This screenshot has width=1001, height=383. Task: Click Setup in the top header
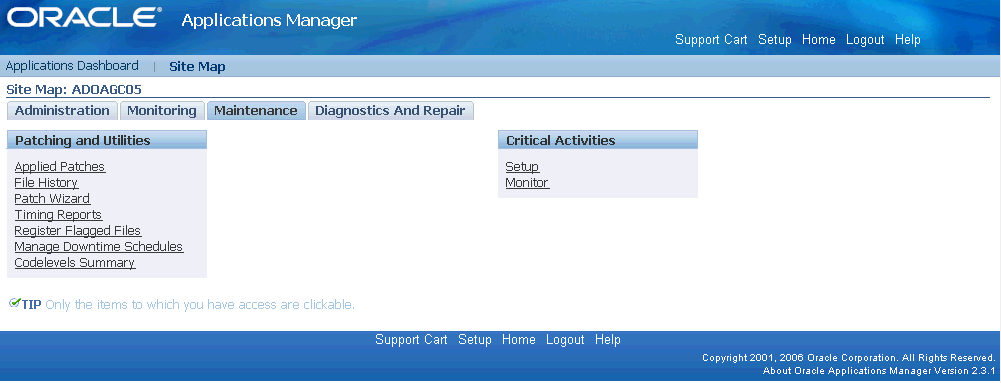775,40
